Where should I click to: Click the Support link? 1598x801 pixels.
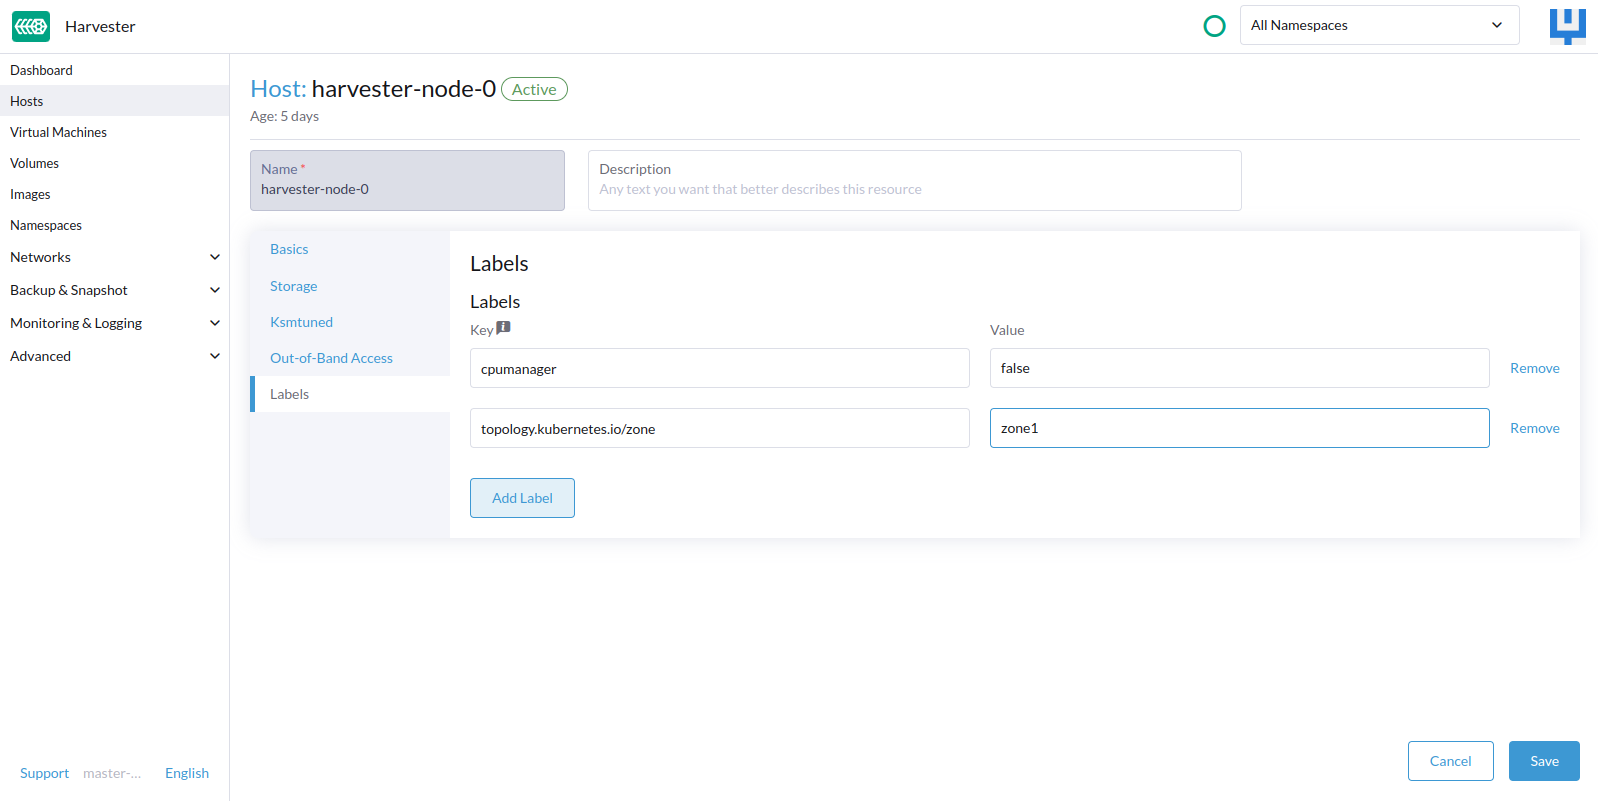click(x=44, y=773)
